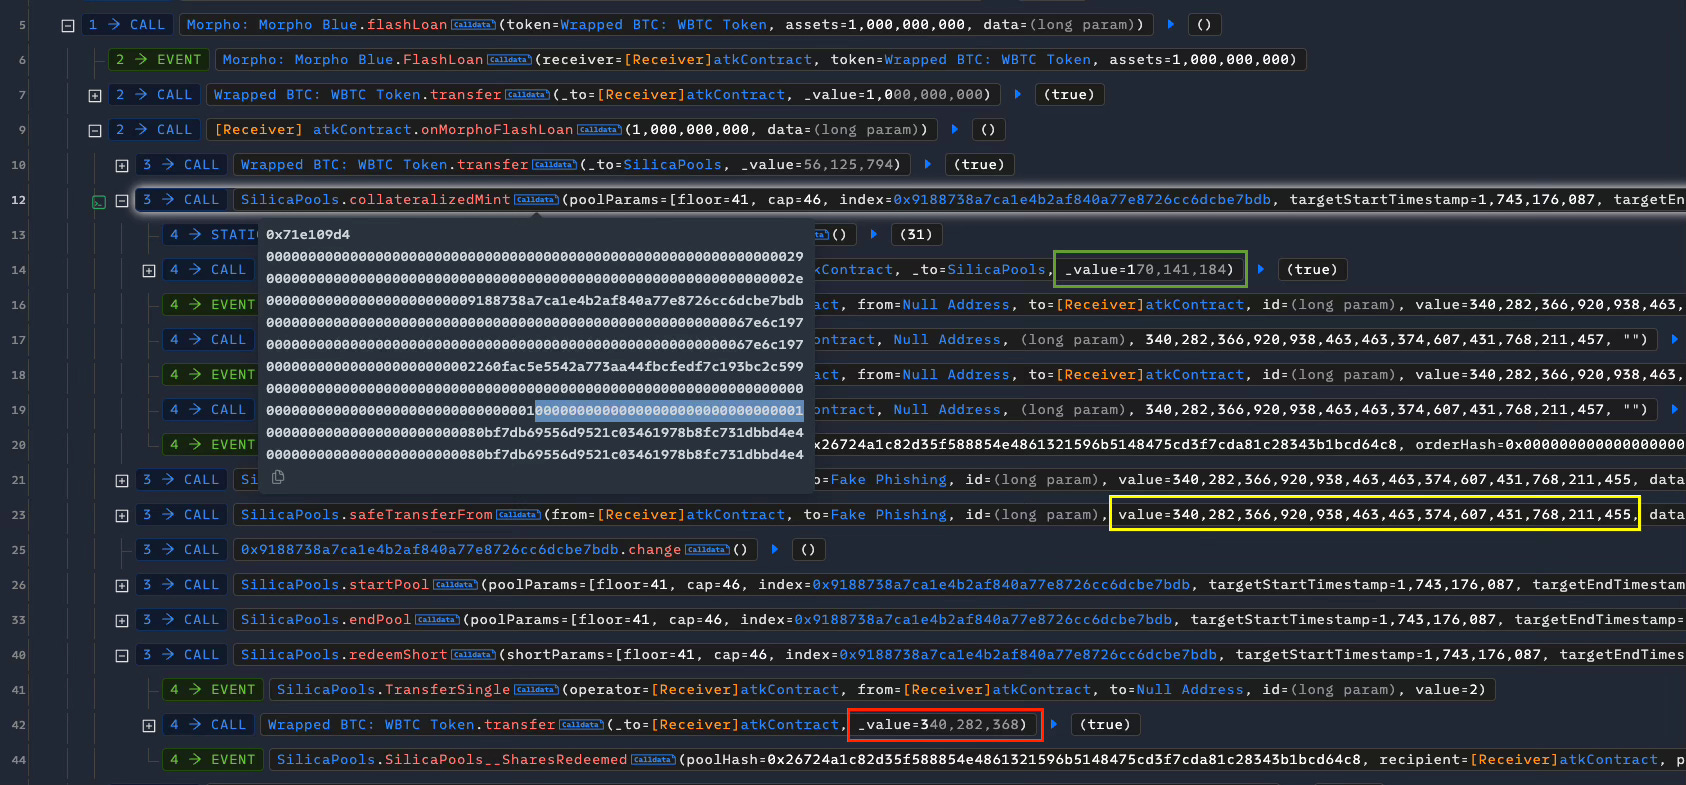Collapse the atkContract.onMorphoFlashLoan call
Screen dimensions: 1686x785
point(95,130)
